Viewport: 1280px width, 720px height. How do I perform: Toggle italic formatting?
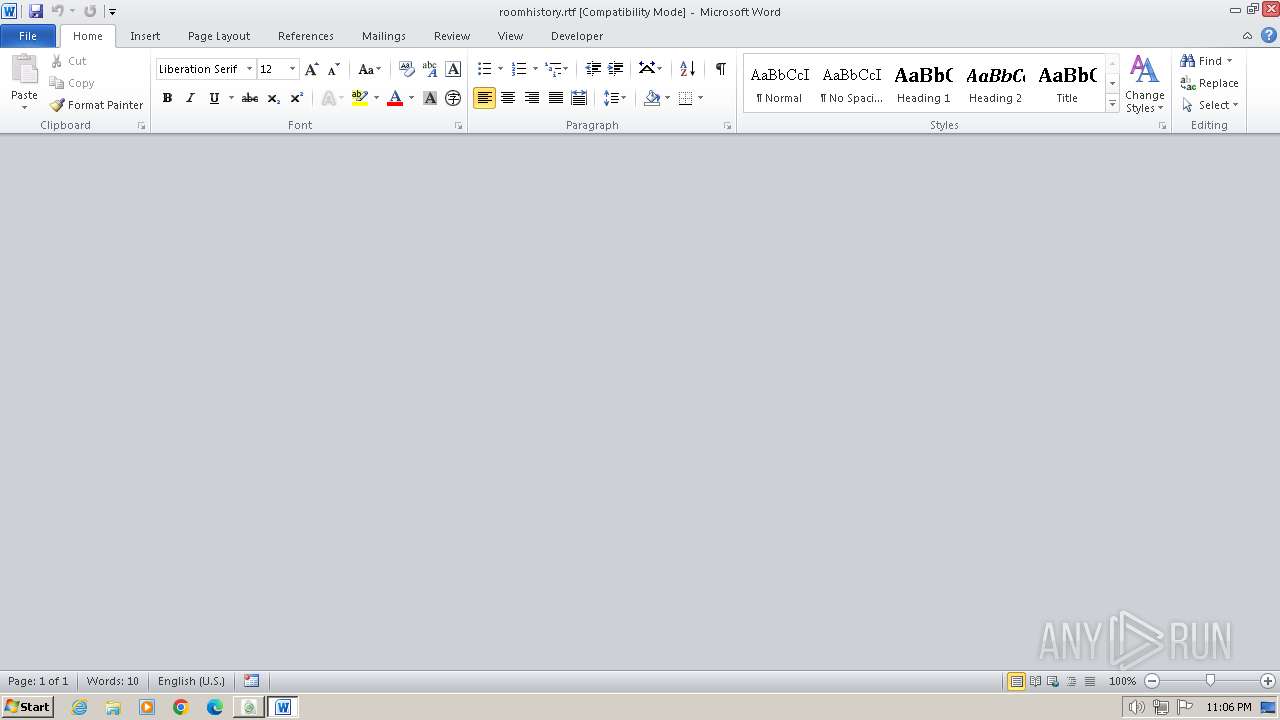tap(190, 98)
